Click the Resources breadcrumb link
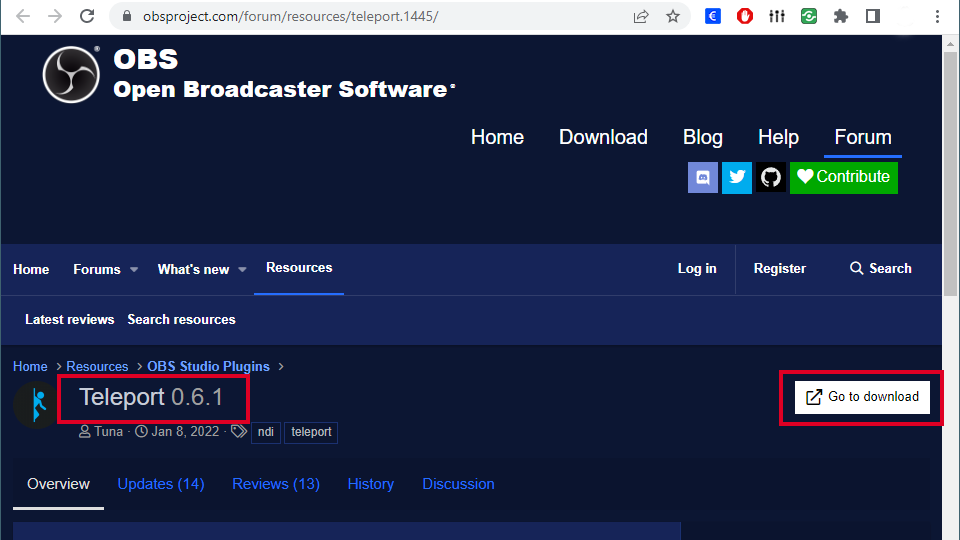Image resolution: width=960 pixels, height=540 pixels. (x=97, y=366)
